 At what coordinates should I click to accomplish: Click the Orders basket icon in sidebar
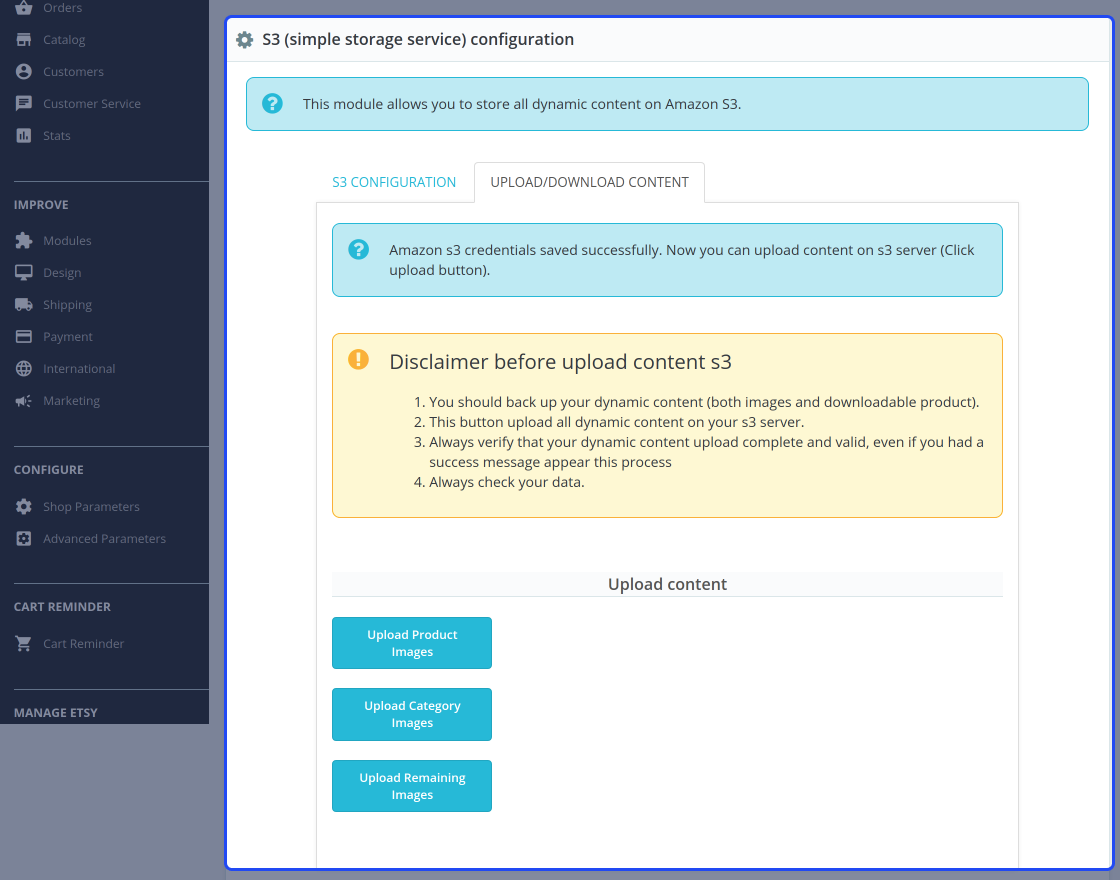[24, 8]
